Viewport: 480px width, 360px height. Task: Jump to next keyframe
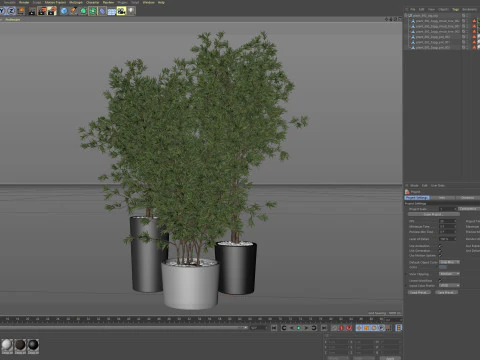click(x=314, y=328)
